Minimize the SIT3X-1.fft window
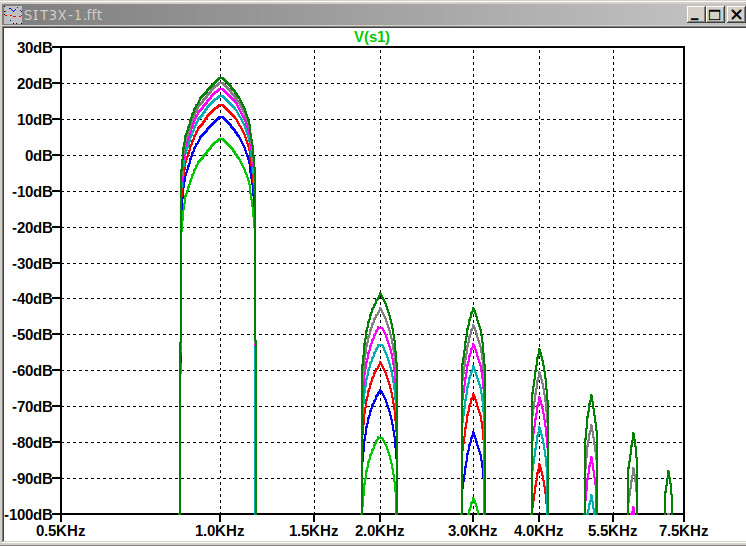The height and width of the screenshot is (546, 746). pos(695,15)
